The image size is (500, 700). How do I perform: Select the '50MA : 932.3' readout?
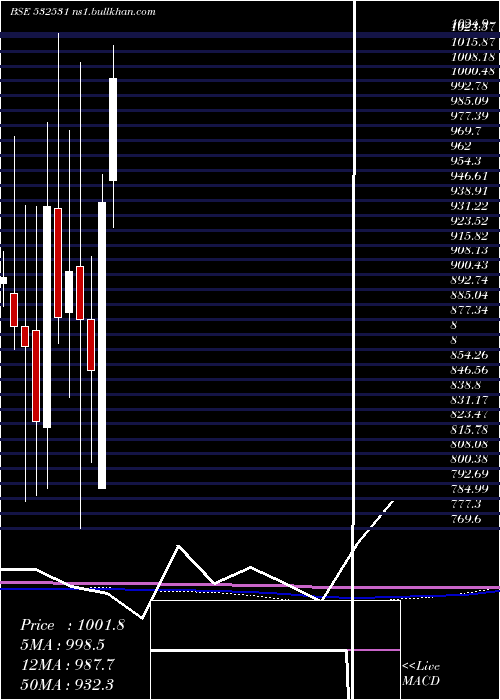tap(67, 684)
